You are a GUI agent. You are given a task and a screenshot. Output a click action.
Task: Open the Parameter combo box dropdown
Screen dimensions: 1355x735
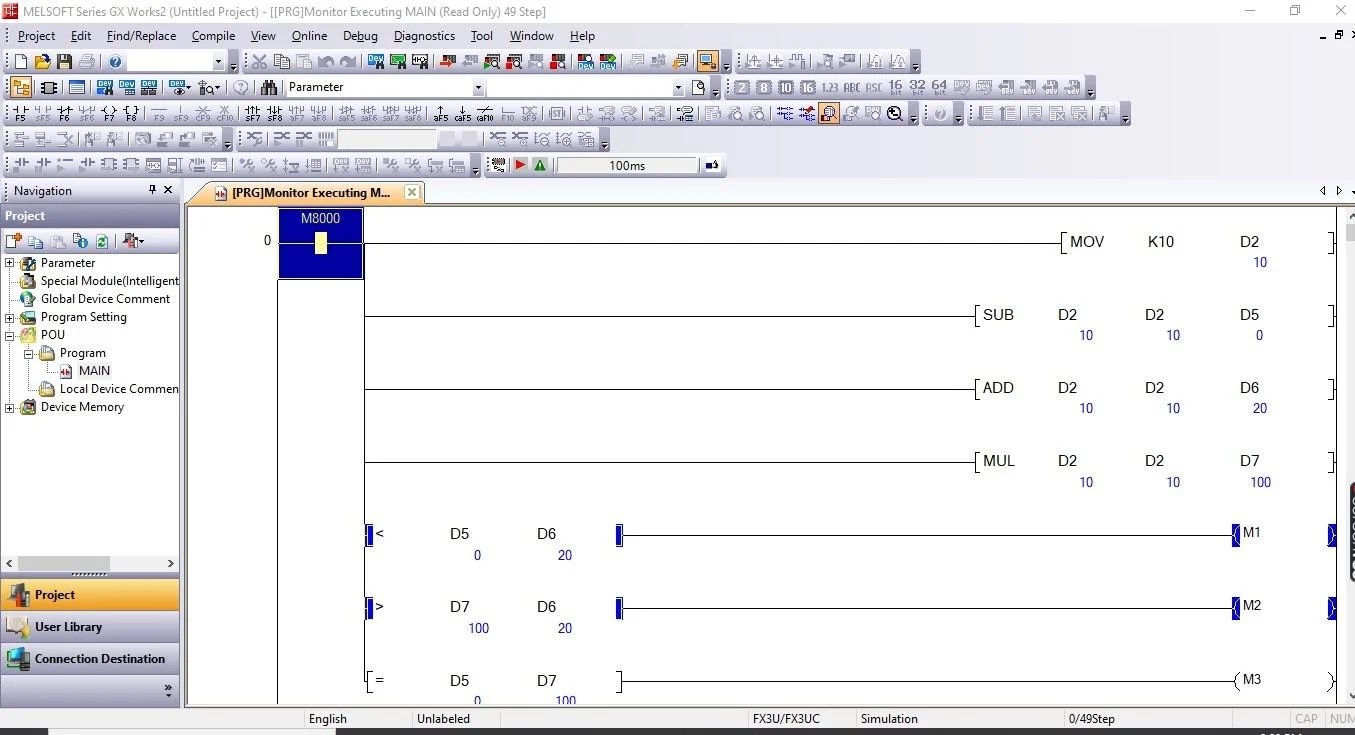point(477,88)
